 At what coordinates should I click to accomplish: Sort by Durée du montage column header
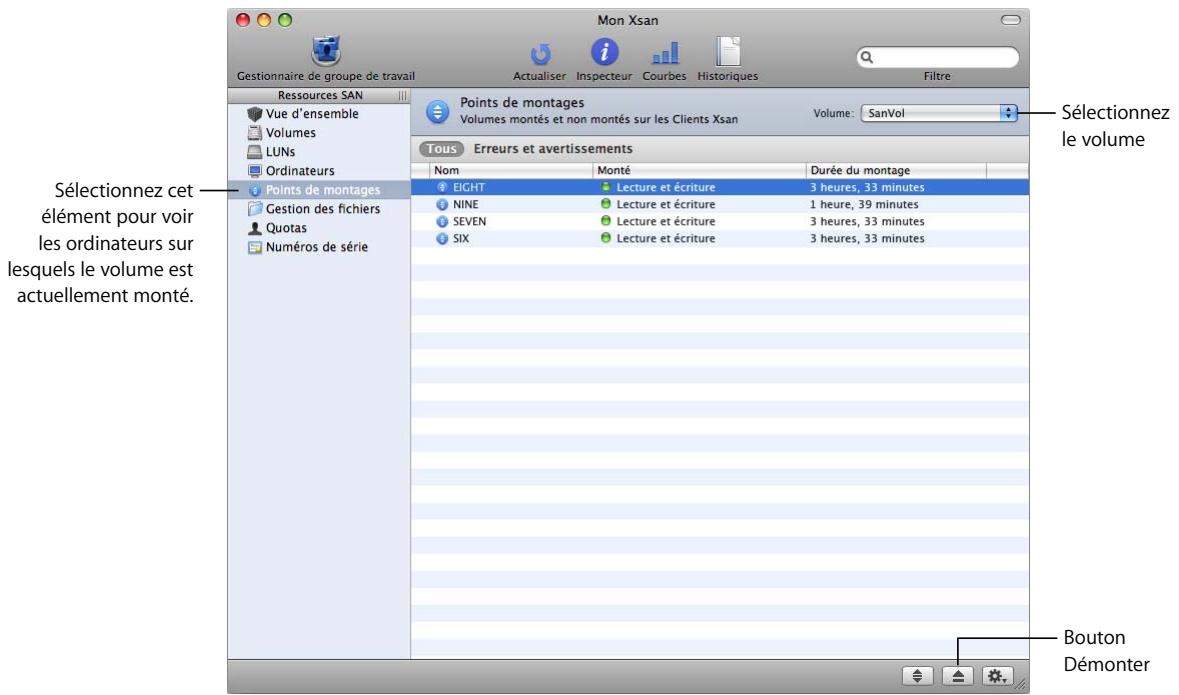point(896,171)
